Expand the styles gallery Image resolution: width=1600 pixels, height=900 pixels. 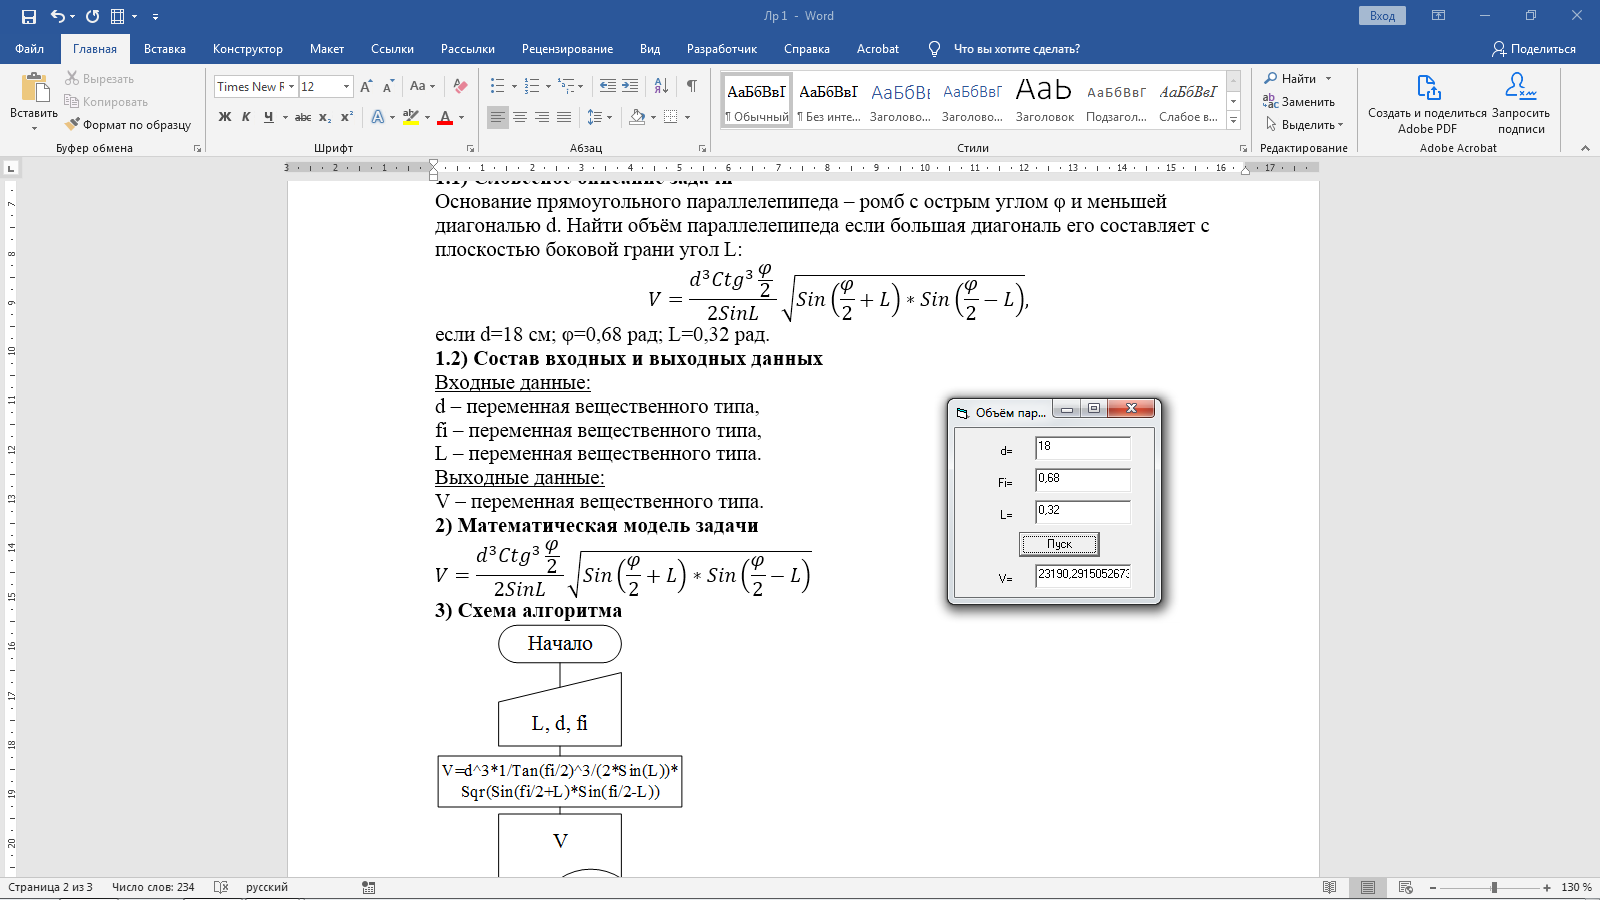point(1234,121)
